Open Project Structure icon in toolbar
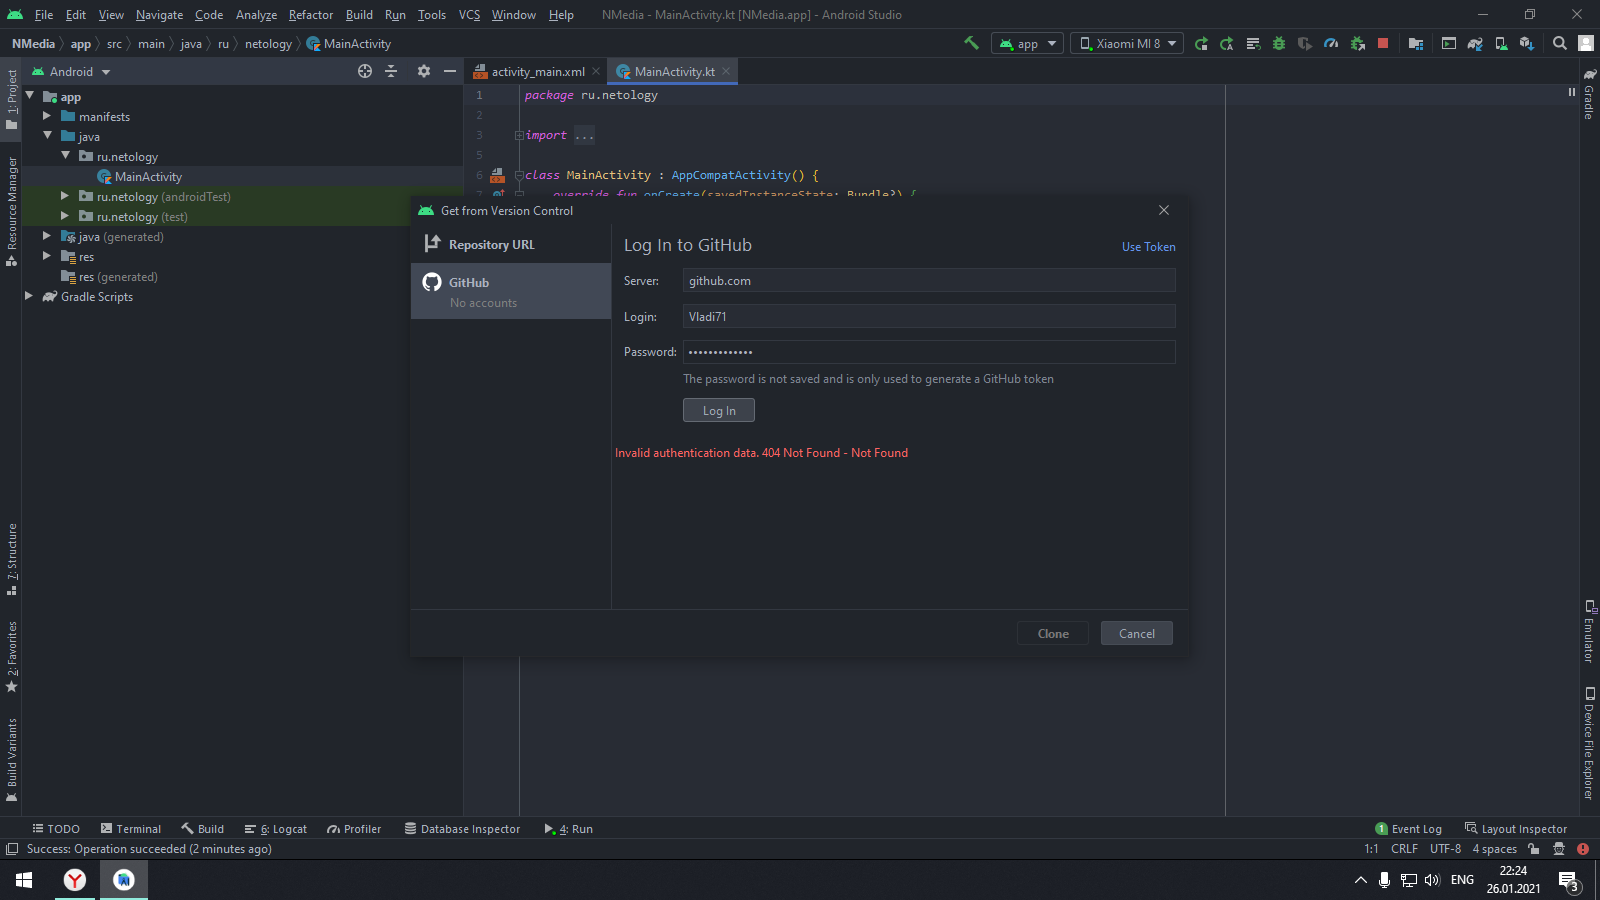 1415,43
